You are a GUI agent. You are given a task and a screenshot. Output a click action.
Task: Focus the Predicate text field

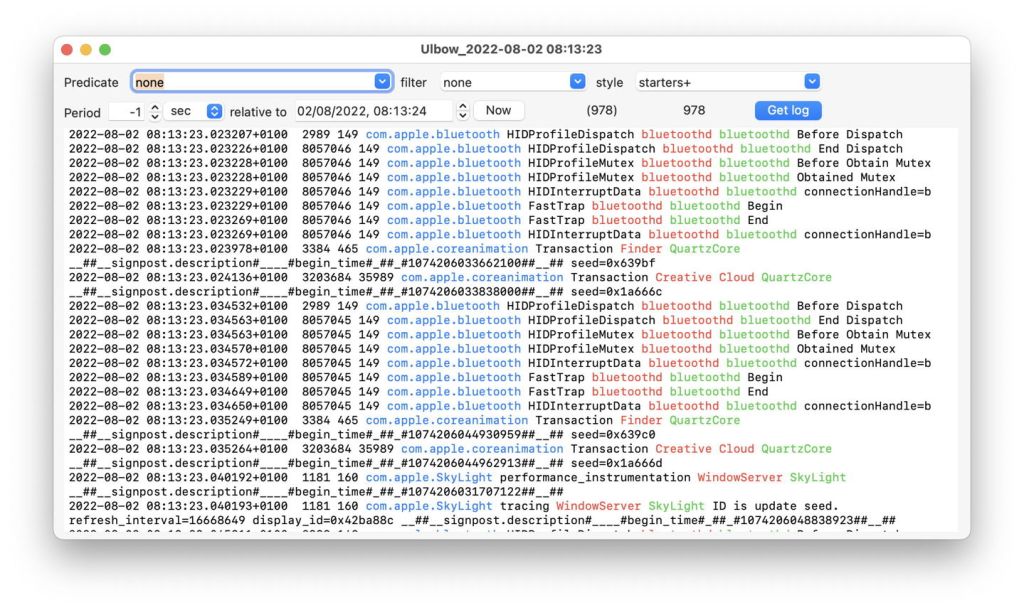click(252, 82)
